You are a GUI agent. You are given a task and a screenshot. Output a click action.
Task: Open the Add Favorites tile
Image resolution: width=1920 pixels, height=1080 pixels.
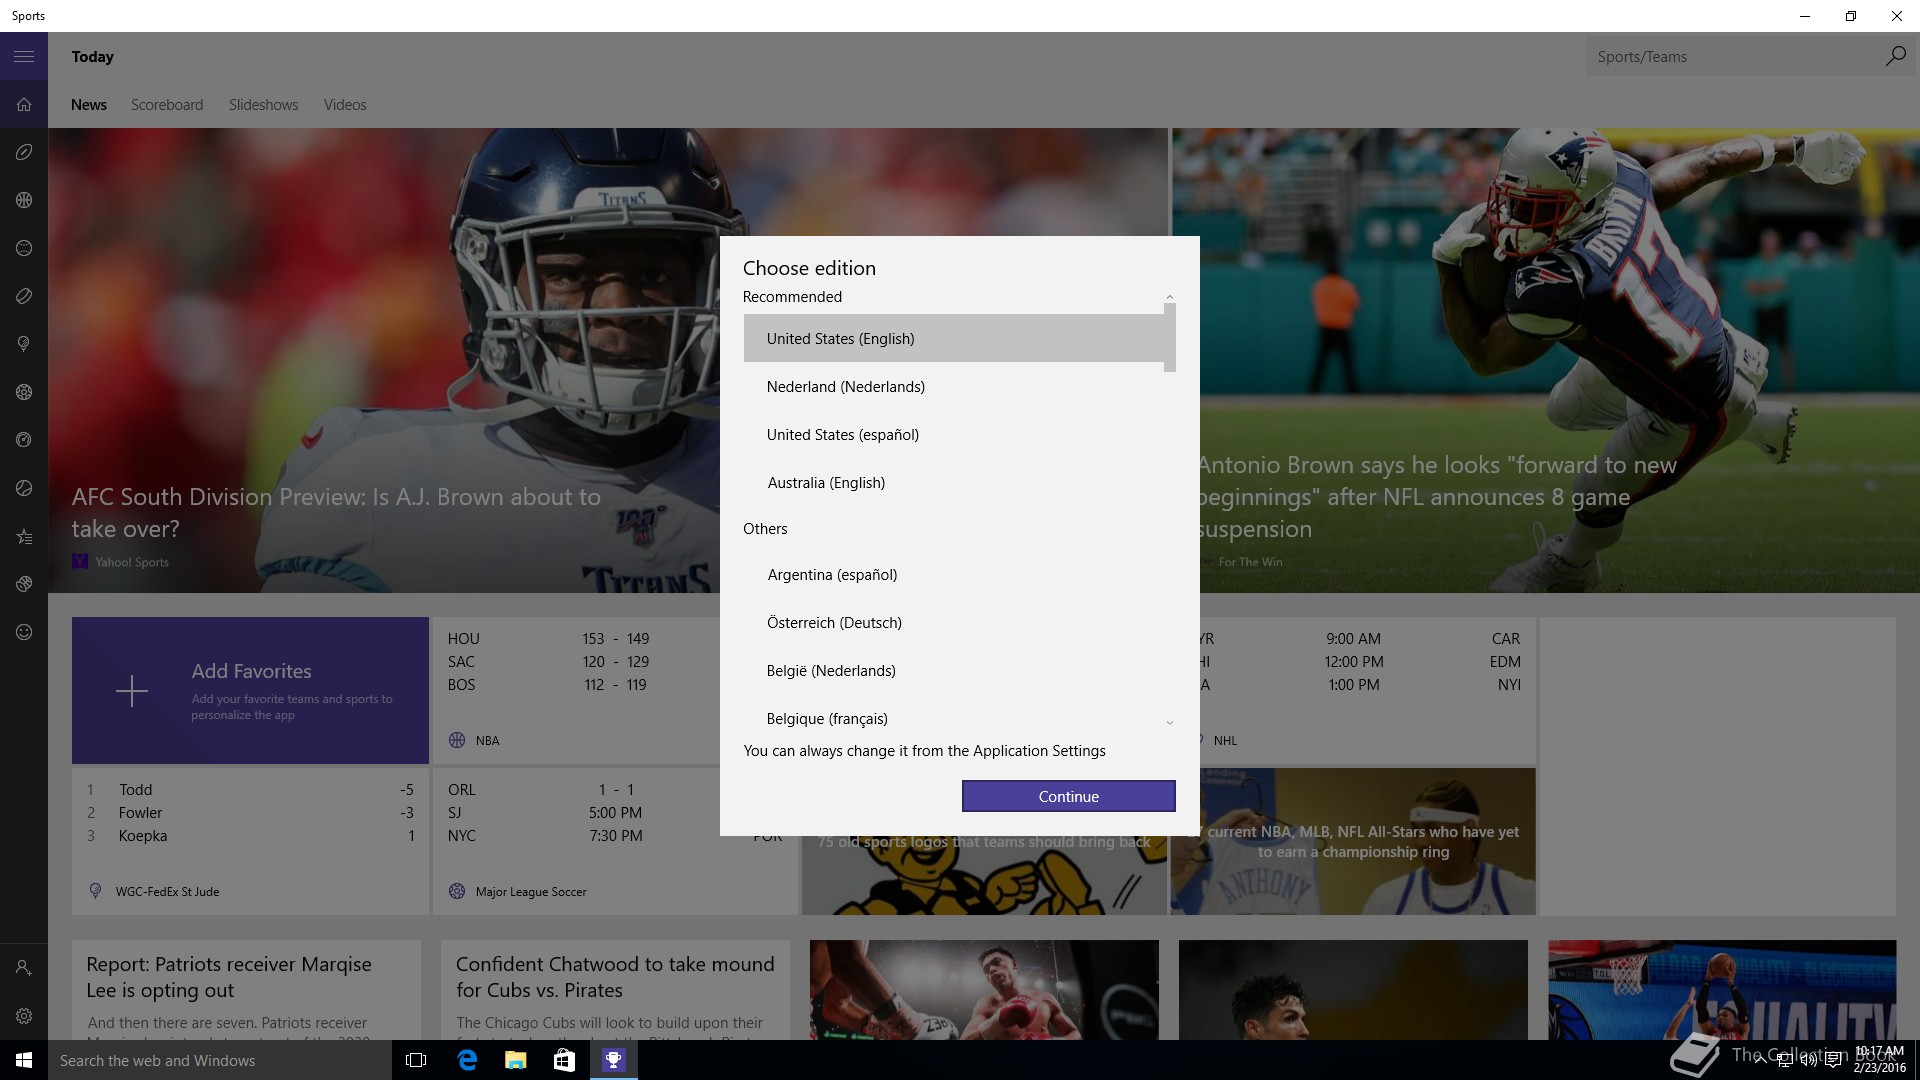[x=250, y=690]
